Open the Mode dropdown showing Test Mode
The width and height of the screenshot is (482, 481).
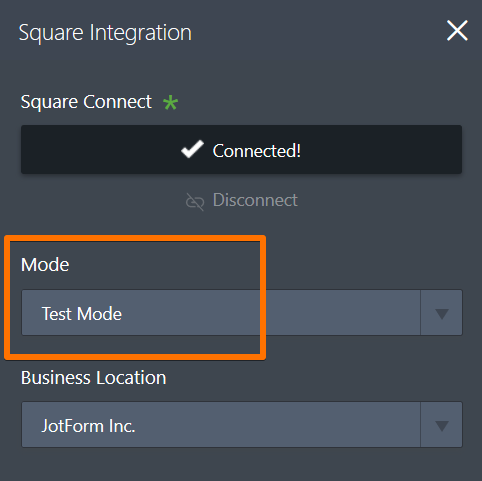point(242,312)
